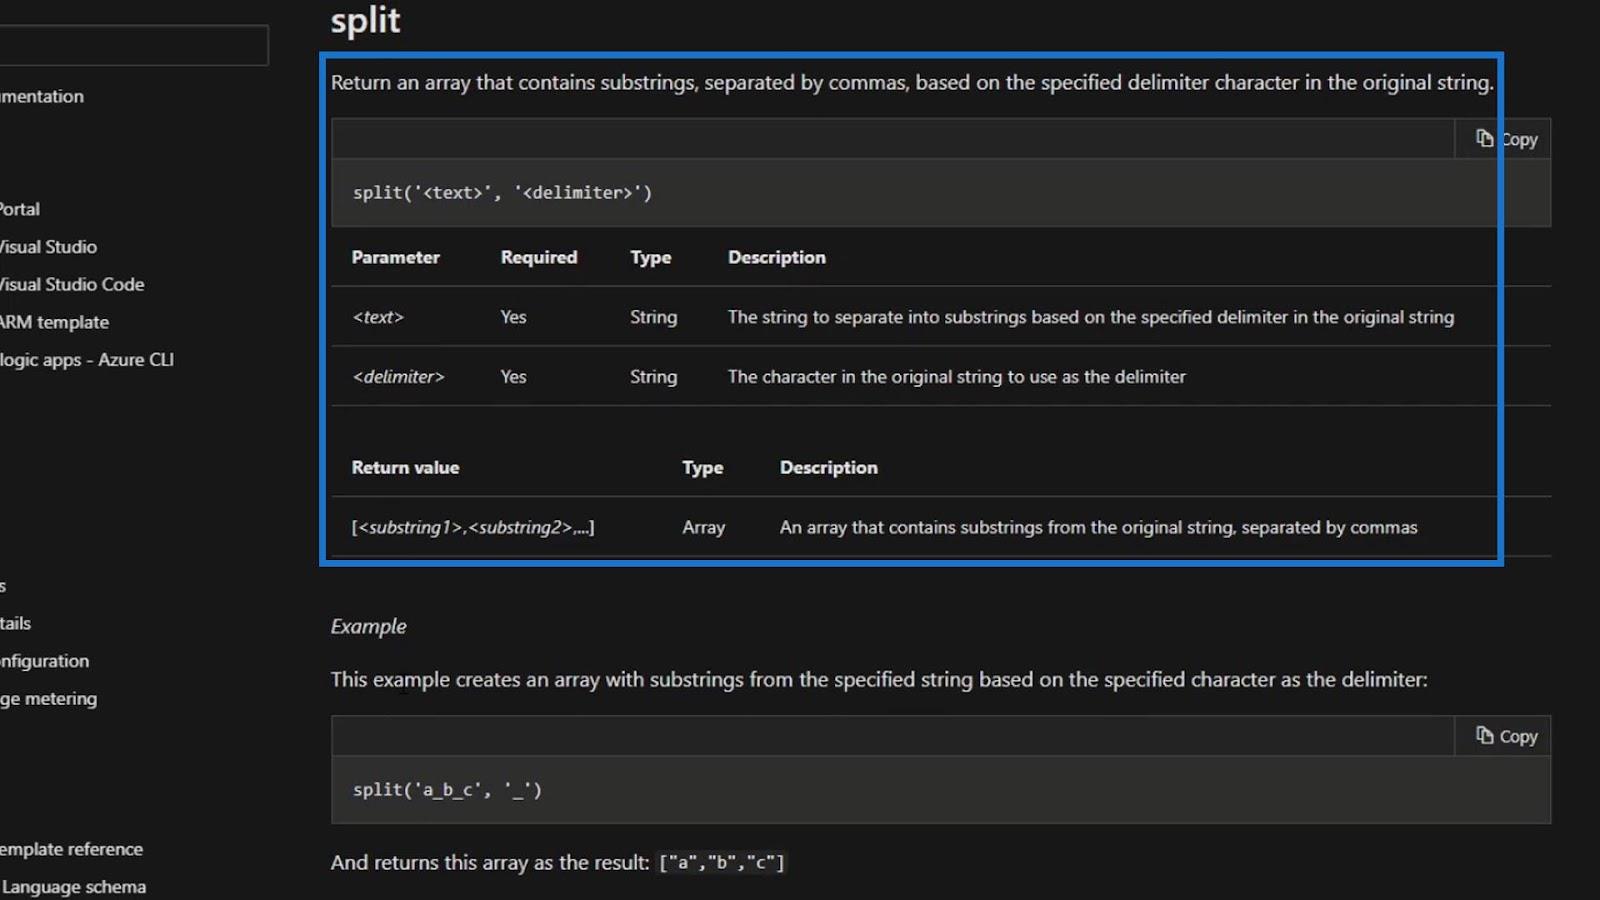Open the logic apps - Azure CLI link
The image size is (1600, 900).
[x=87, y=360]
